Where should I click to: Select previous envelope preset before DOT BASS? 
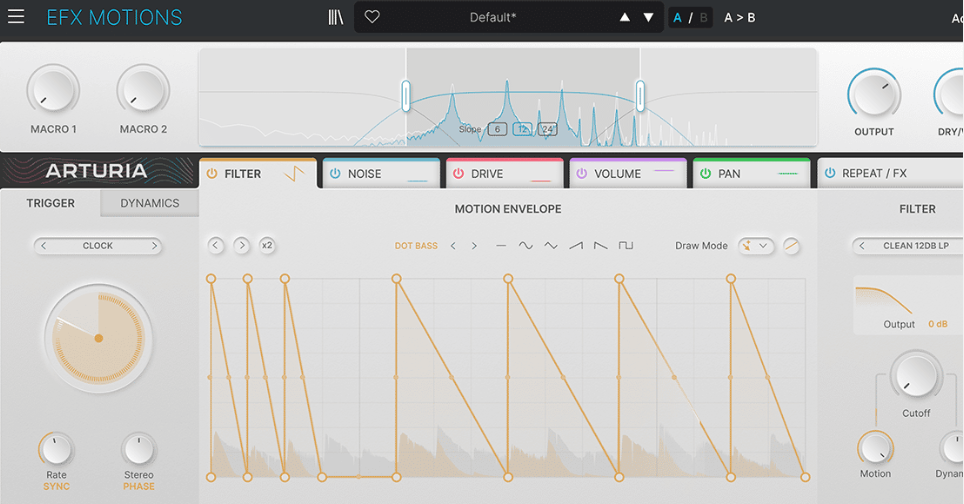tap(453, 246)
